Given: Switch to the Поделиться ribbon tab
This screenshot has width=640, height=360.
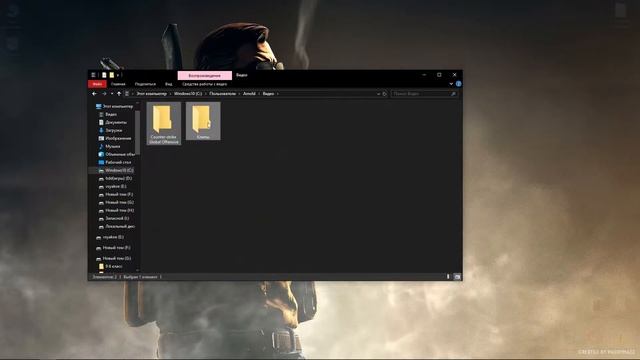Looking at the screenshot, I should [x=145, y=84].
